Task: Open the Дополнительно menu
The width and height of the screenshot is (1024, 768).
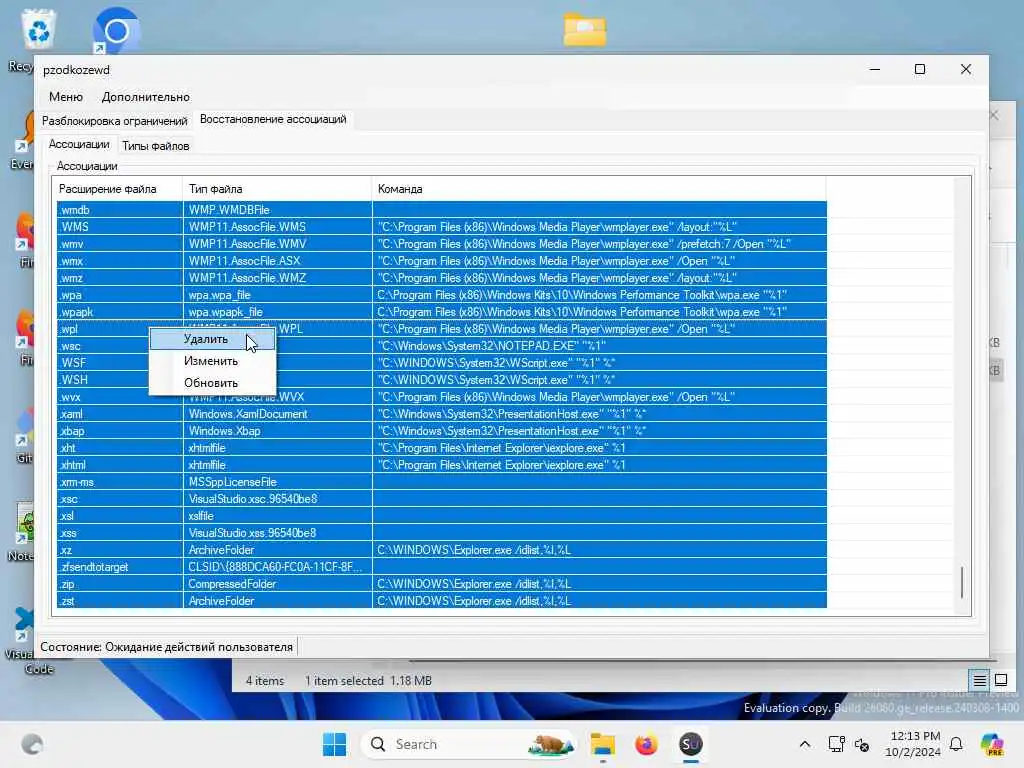Action: coord(146,97)
